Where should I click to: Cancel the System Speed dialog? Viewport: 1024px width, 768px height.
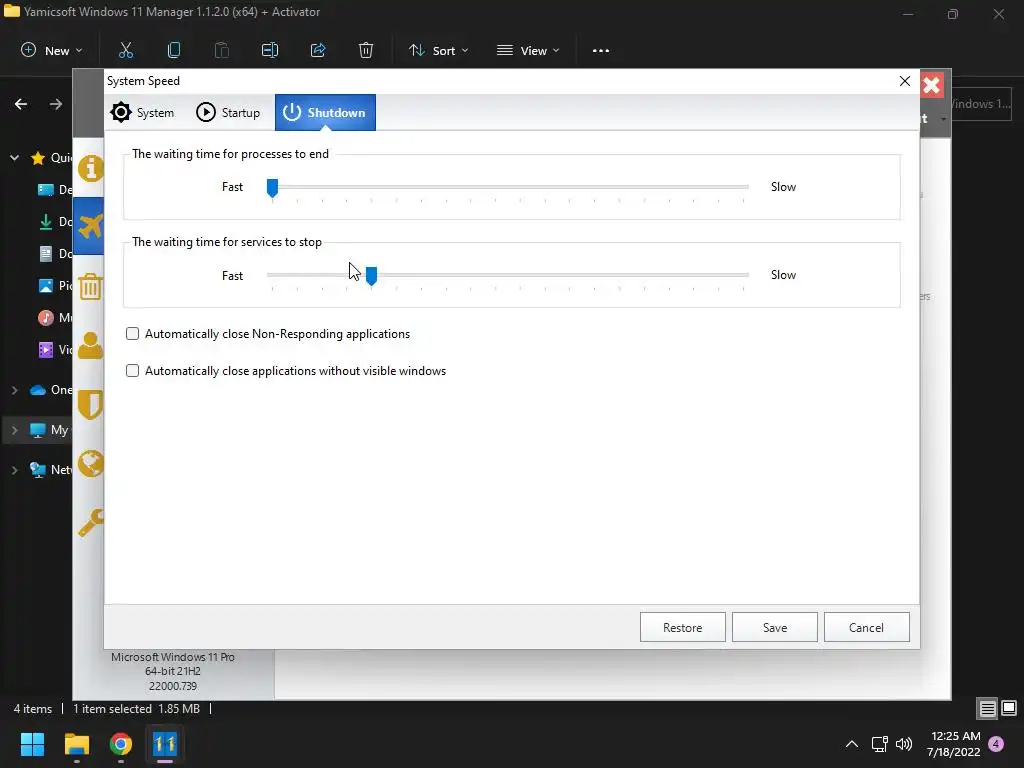point(867,627)
